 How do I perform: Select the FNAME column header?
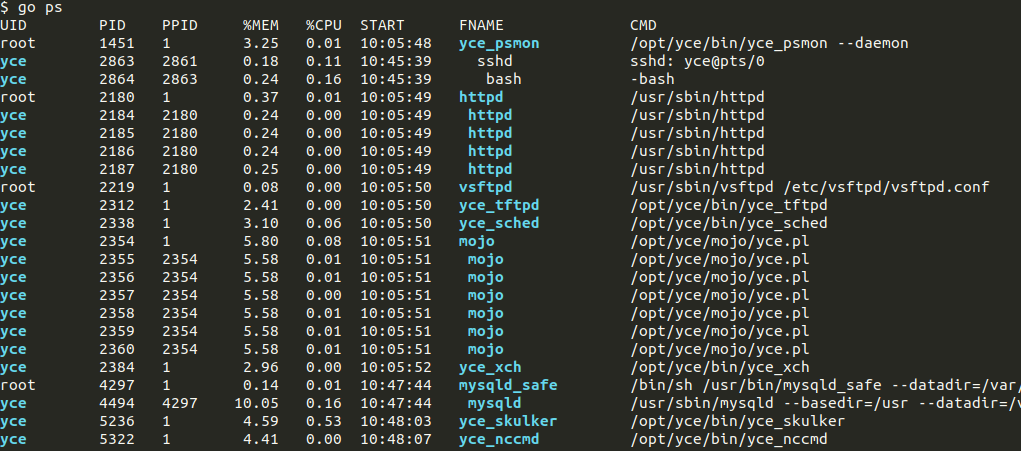point(481,25)
